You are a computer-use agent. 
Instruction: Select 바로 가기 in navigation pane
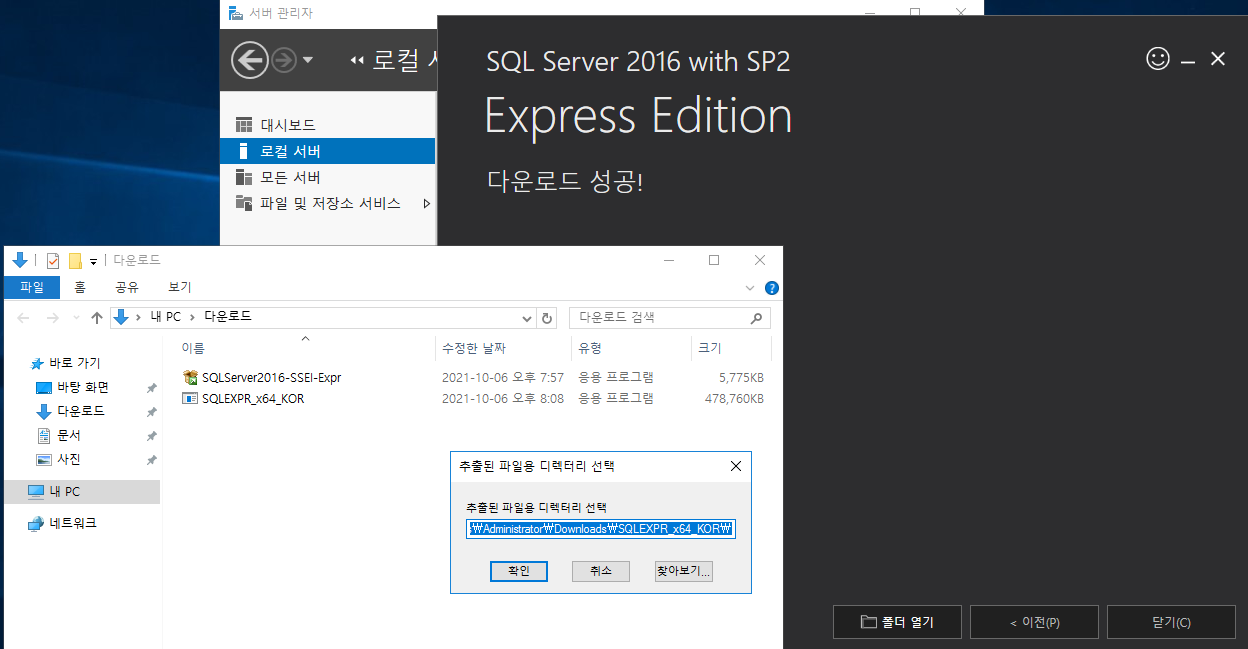click(x=75, y=363)
